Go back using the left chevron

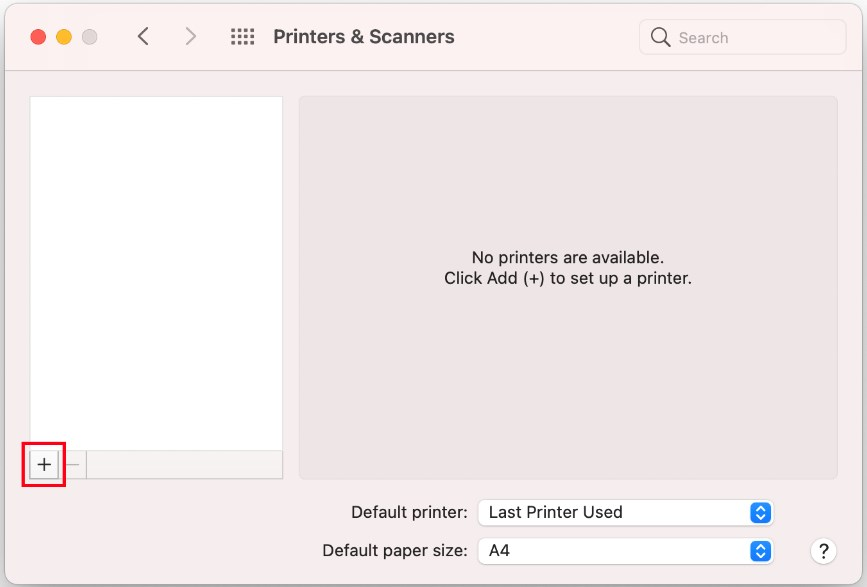[x=143, y=36]
